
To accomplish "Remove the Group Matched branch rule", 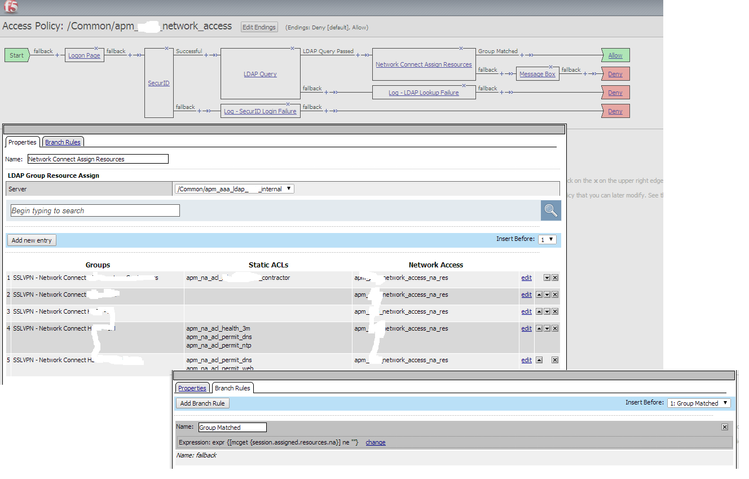I will tap(725, 427).
